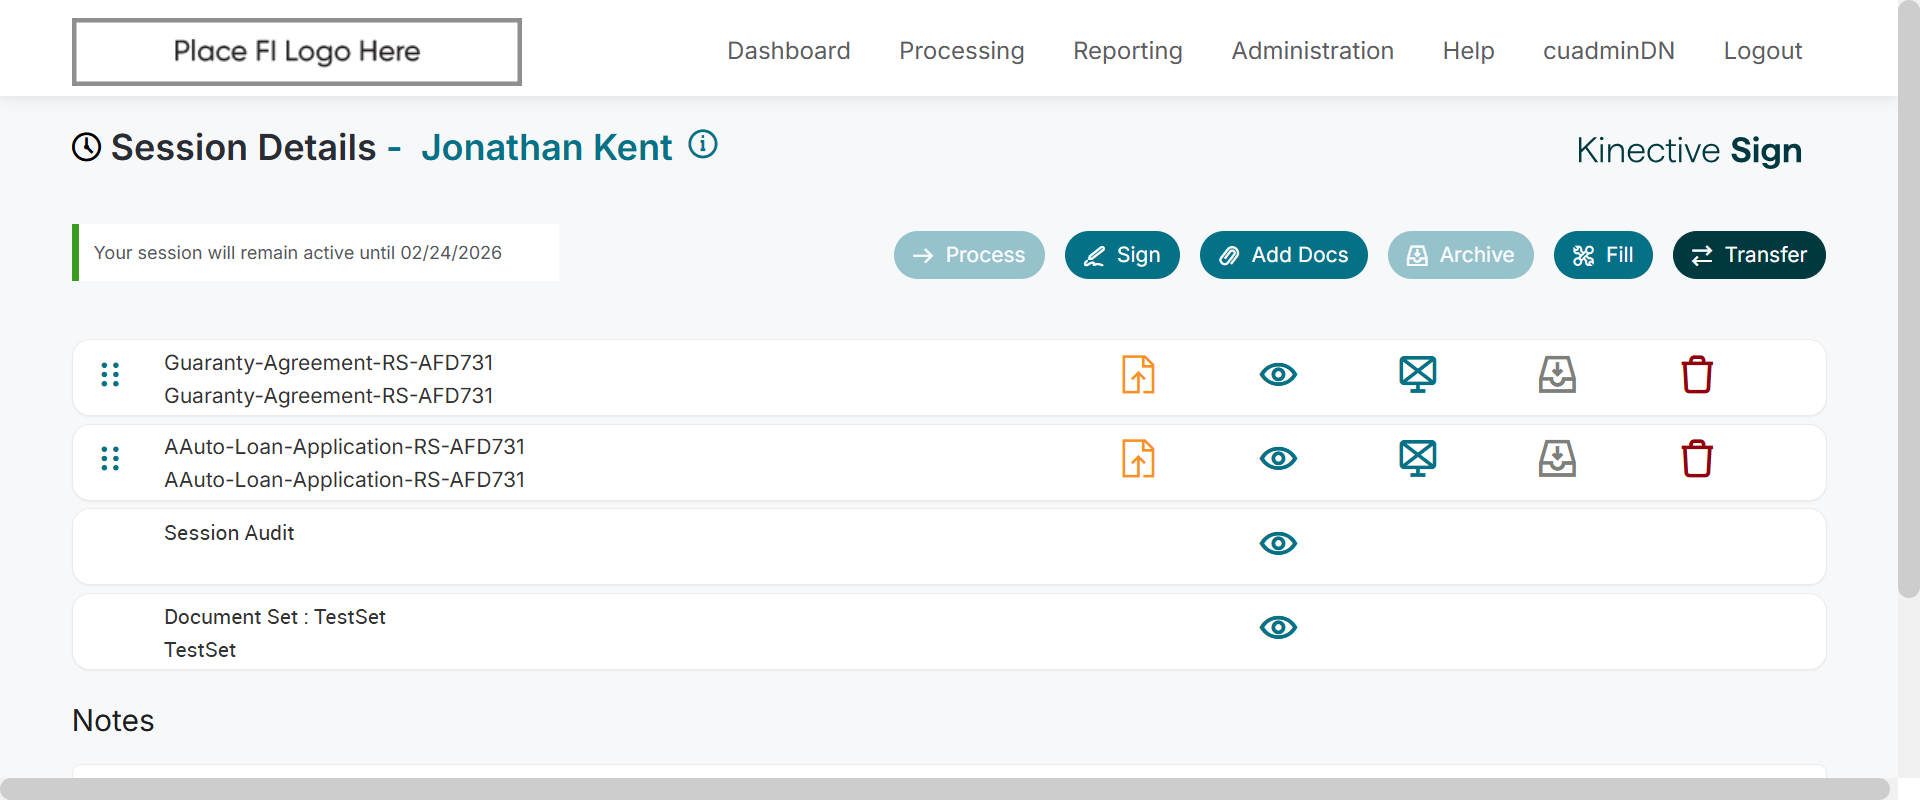Click the info icon beside Jonathan Kent
1920x800 pixels.
pyautogui.click(x=703, y=145)
